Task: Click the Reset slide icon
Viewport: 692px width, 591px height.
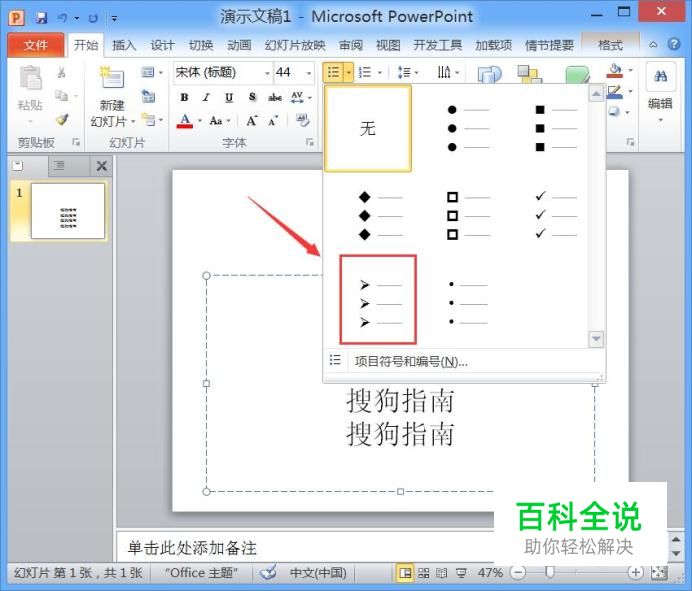Action: tap(148, 97)
